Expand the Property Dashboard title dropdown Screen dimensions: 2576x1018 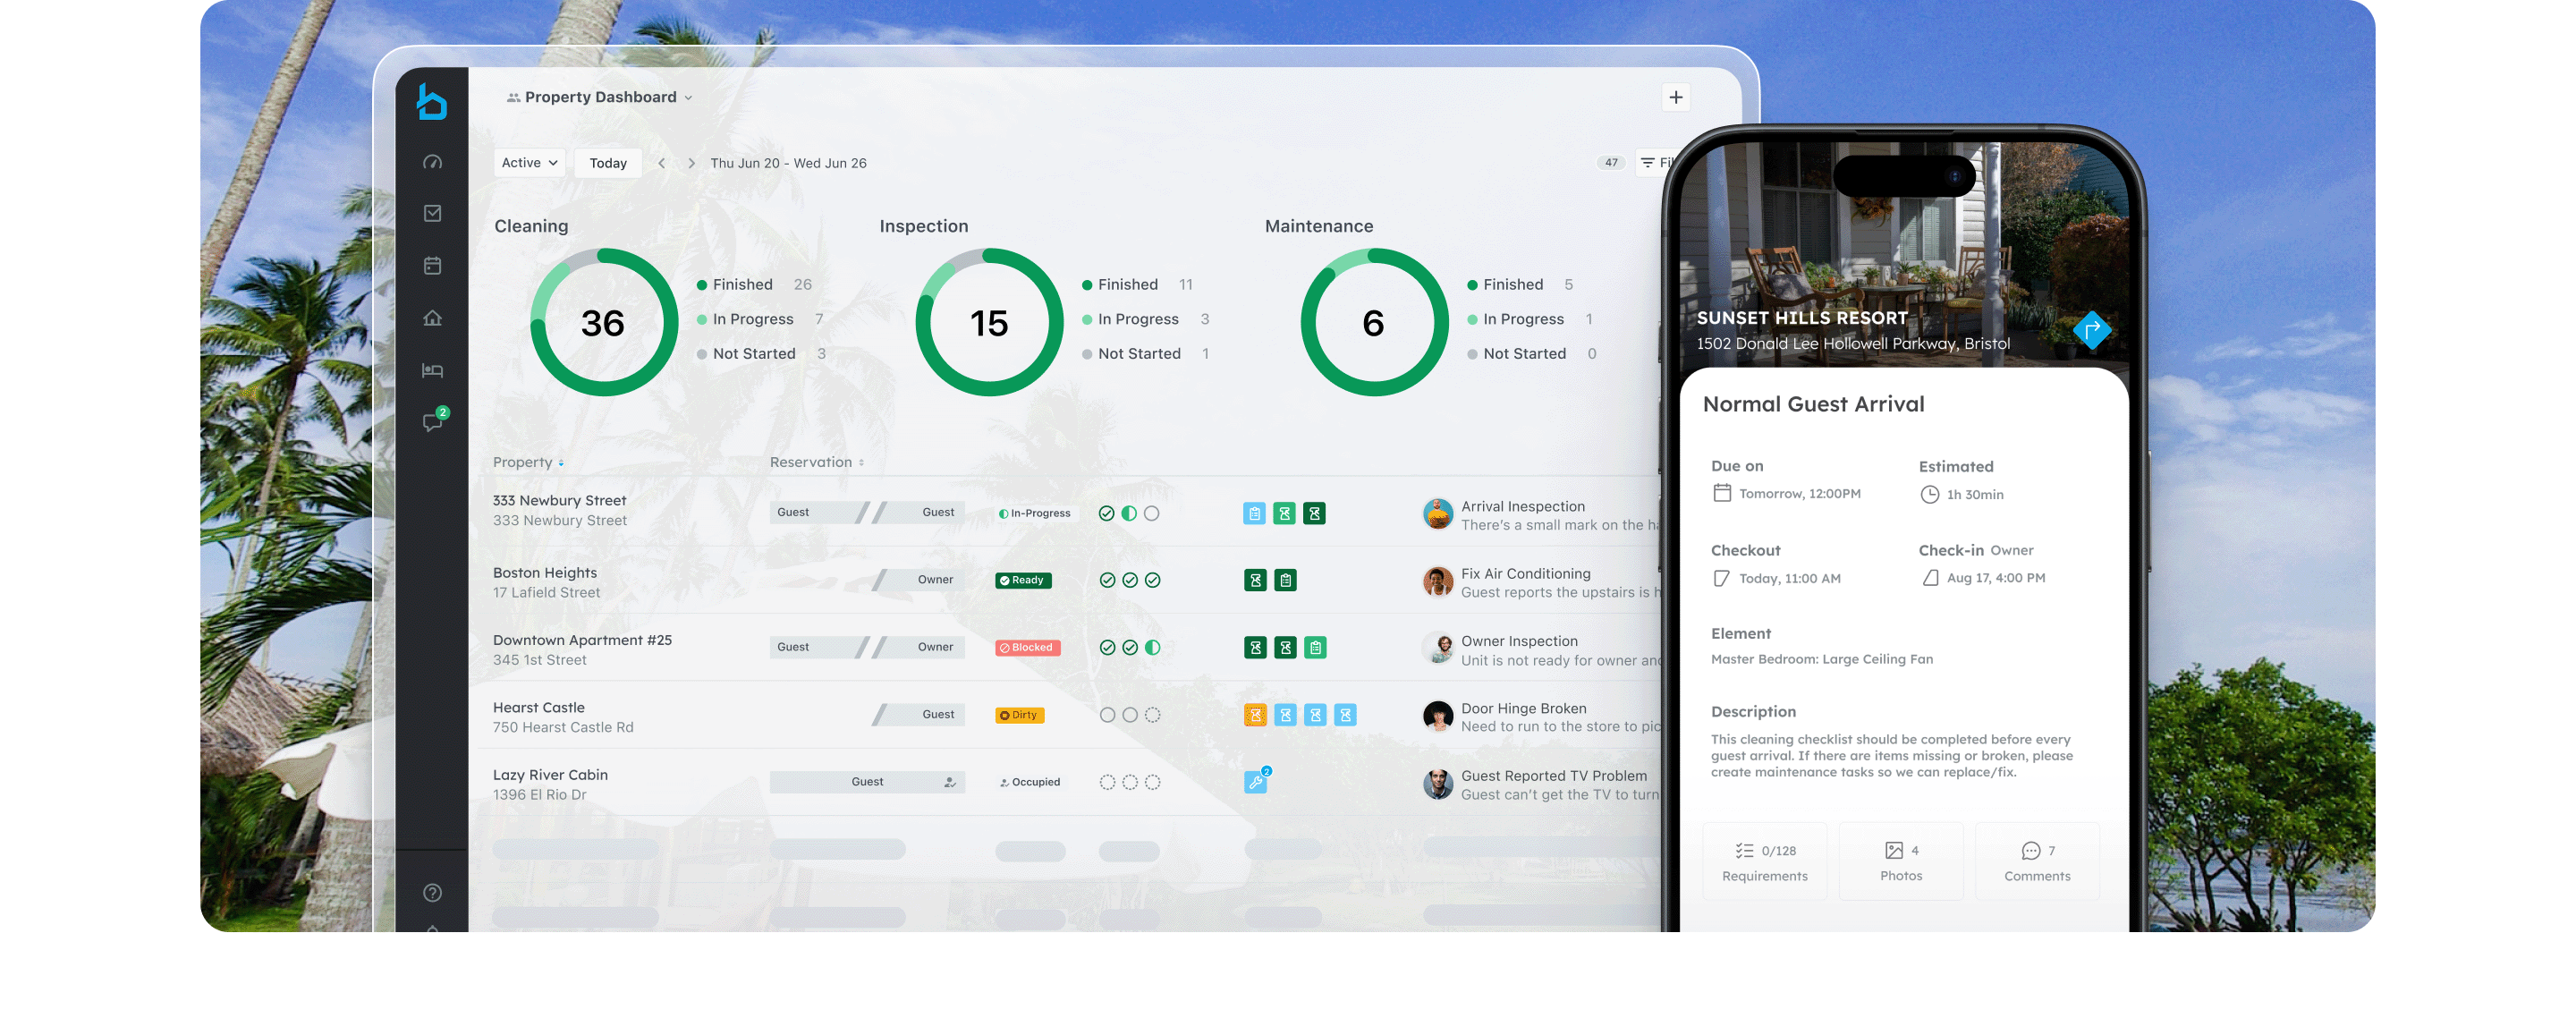[688, 96]
